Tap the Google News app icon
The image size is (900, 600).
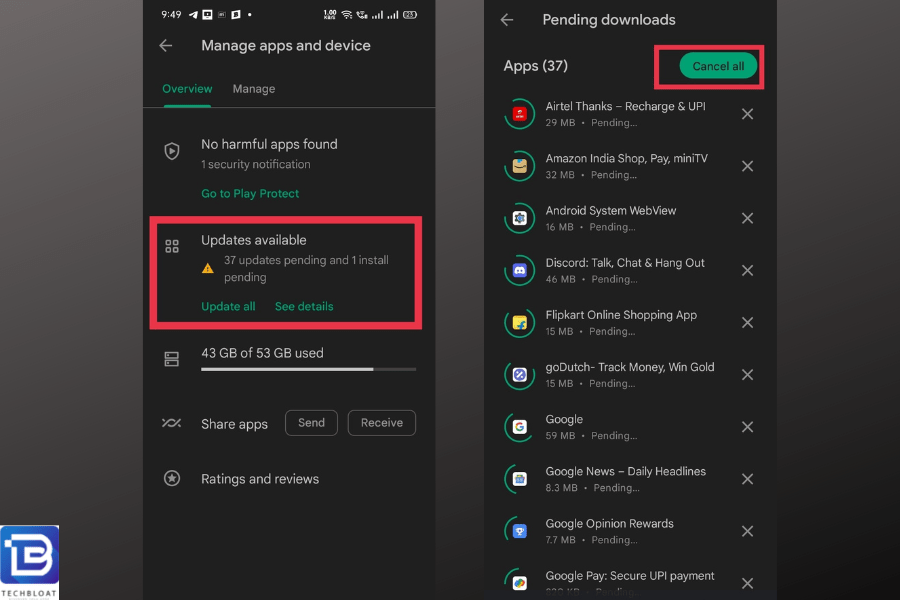tap(519, 479)
